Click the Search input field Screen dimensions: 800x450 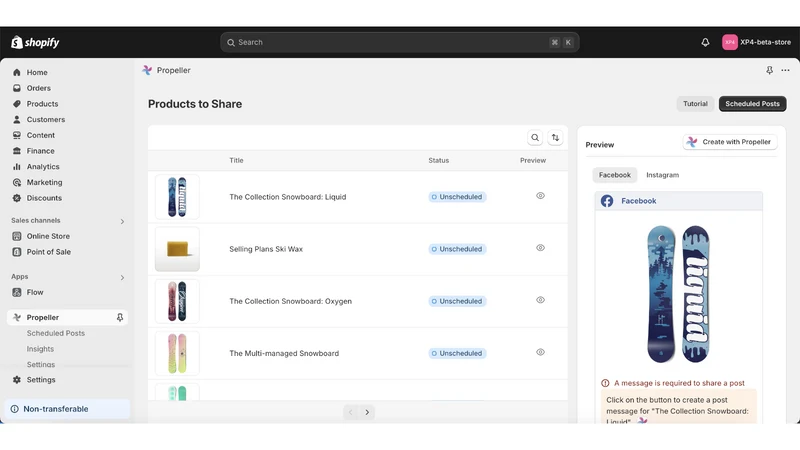click(399, 42)
